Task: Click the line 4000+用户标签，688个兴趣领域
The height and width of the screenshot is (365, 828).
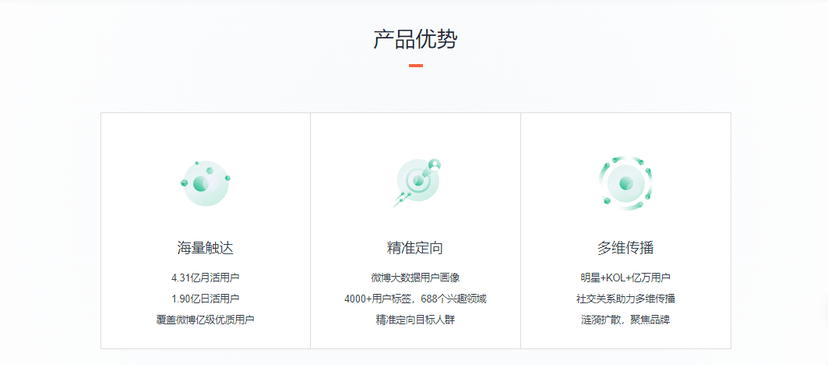Action: (415, 298)
